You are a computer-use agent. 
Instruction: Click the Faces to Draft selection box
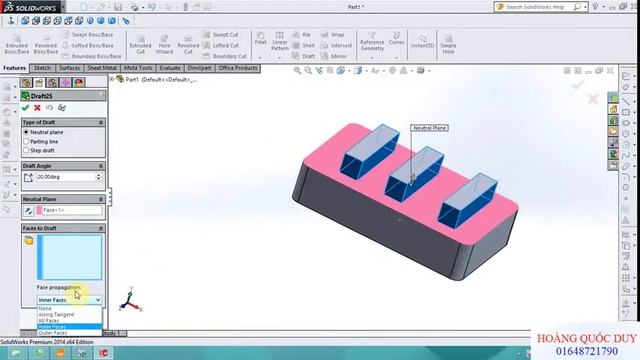click(69, 257)
